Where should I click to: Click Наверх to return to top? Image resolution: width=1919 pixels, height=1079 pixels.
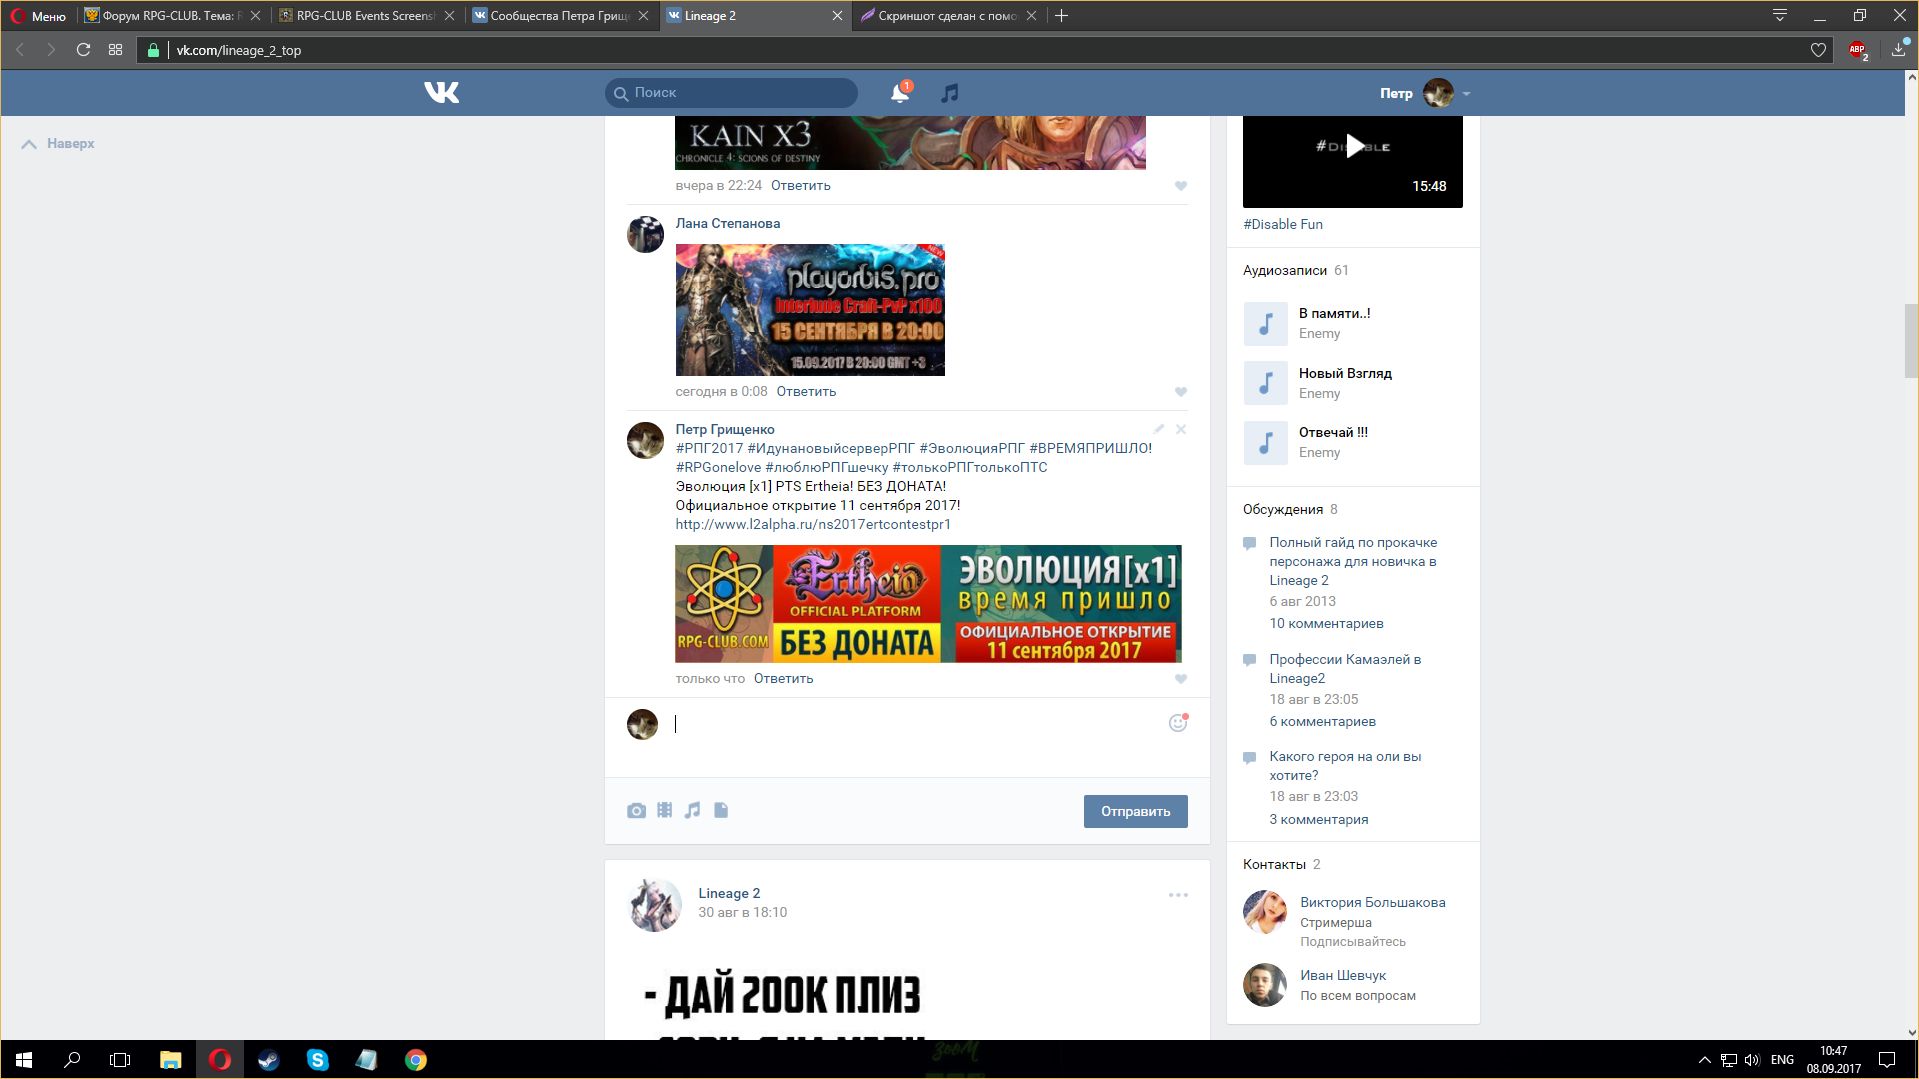[58, 144]
